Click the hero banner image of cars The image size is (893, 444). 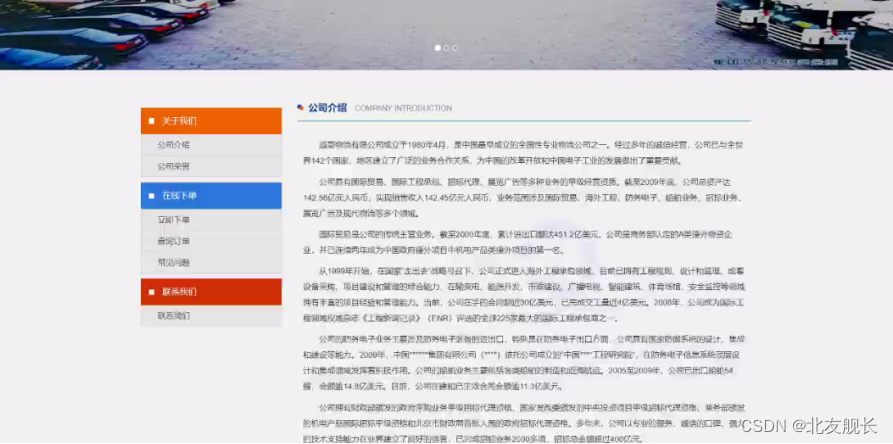[446, 34]
